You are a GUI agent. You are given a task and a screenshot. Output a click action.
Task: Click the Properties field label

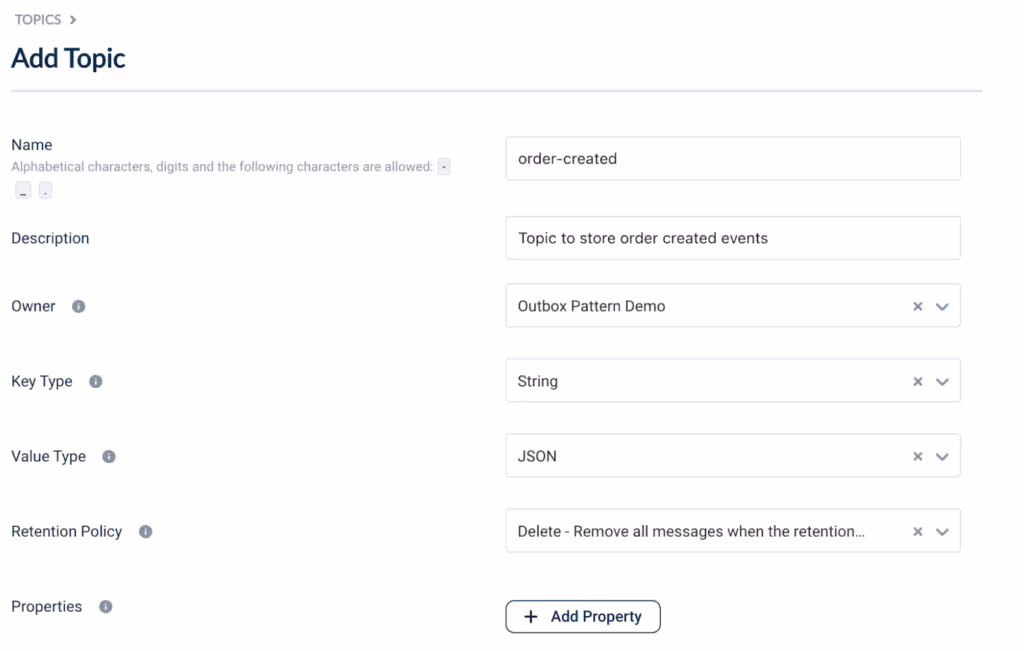(x=46, y=607)
